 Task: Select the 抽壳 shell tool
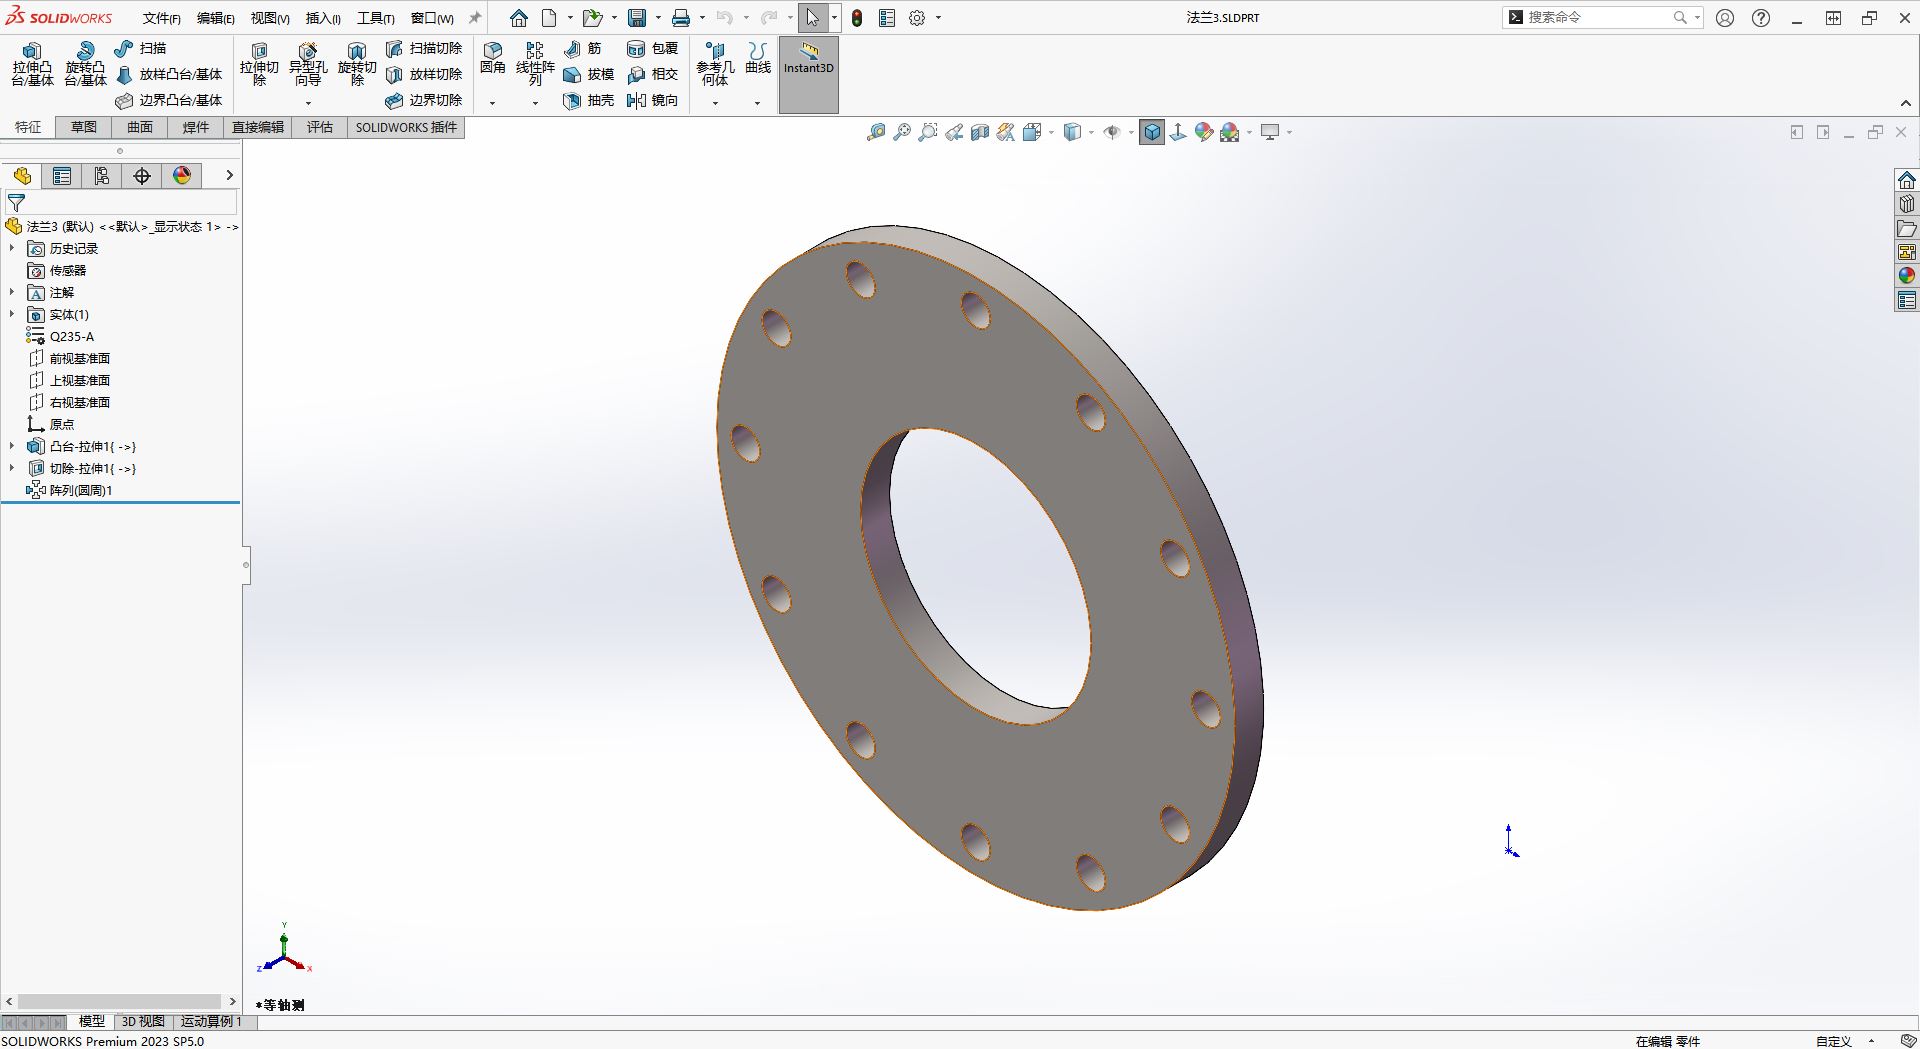point(589,100)
